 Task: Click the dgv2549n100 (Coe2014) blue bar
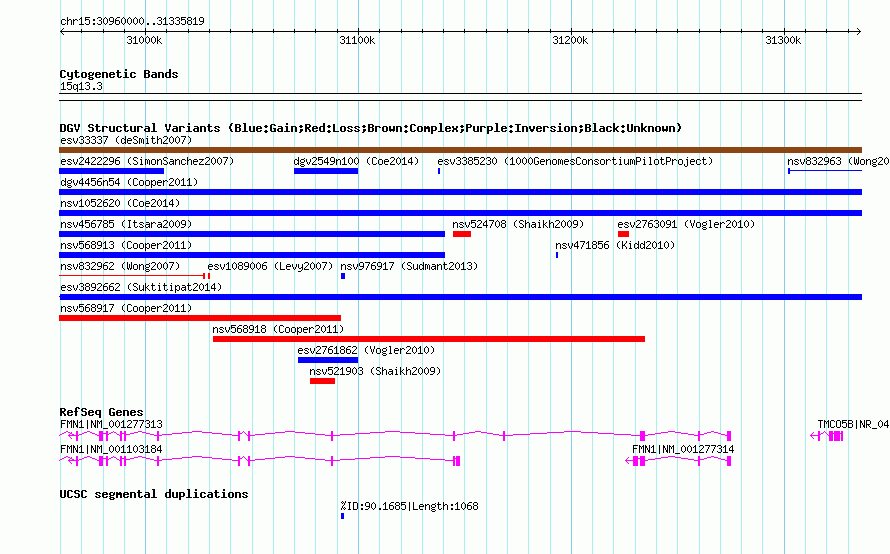[326, 171]
